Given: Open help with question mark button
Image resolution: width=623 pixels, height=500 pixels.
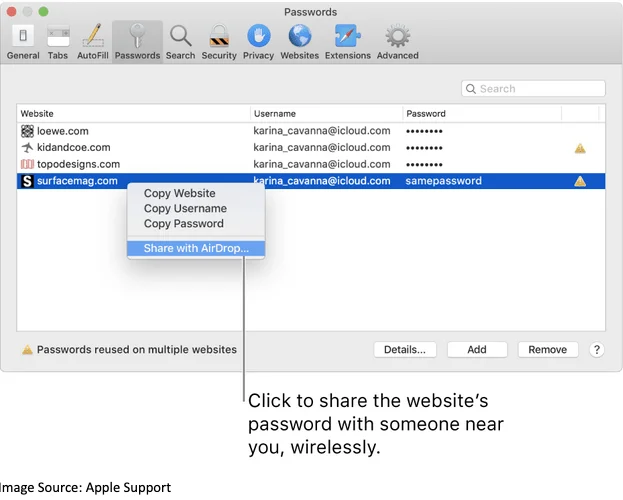Looking at the screenshot, I should [x=597, y=350].
